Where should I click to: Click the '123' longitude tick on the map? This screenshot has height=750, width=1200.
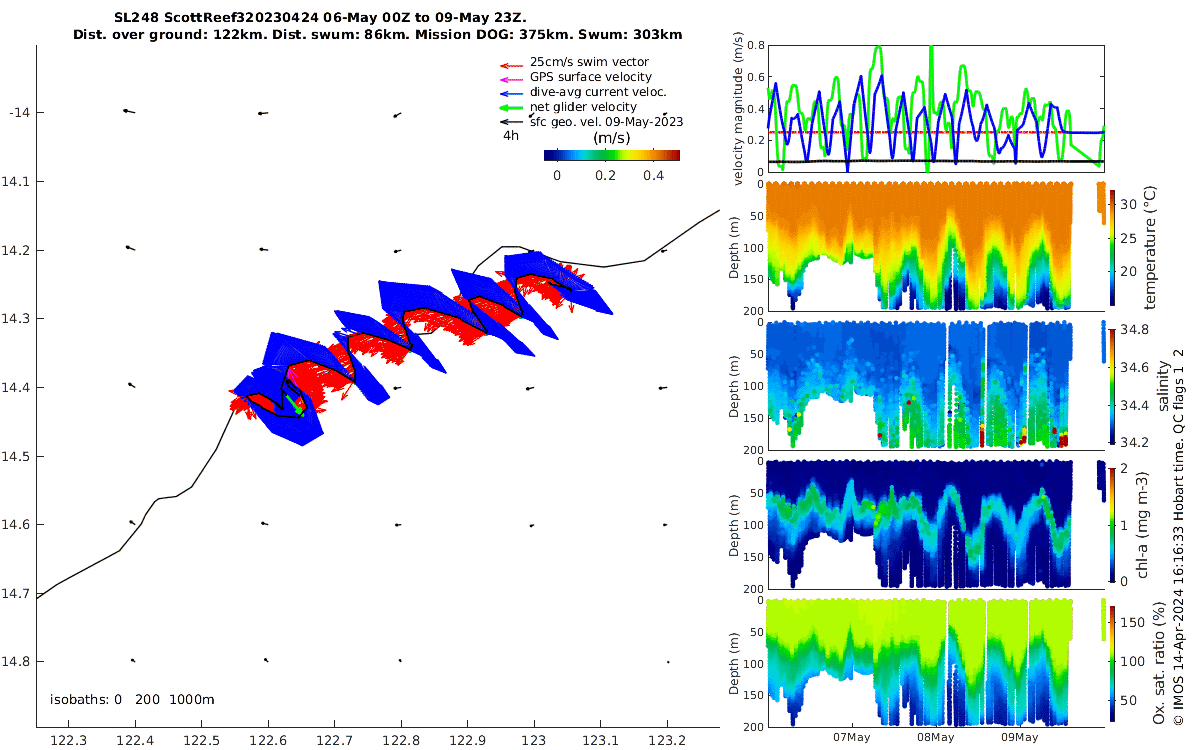click(534, 740)
